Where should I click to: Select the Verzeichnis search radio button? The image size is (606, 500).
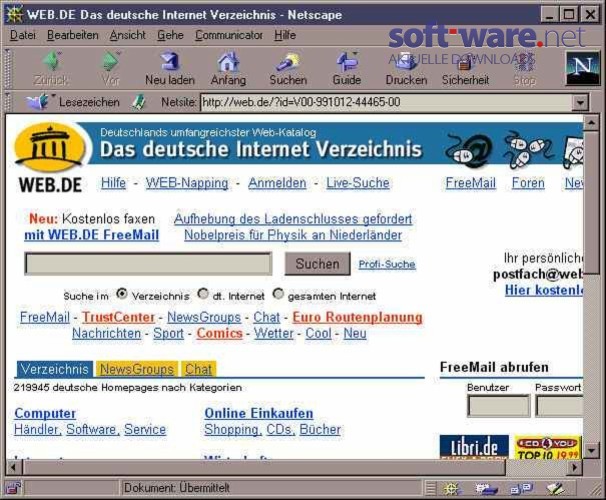pyautogui.click(x=122, y=294)
